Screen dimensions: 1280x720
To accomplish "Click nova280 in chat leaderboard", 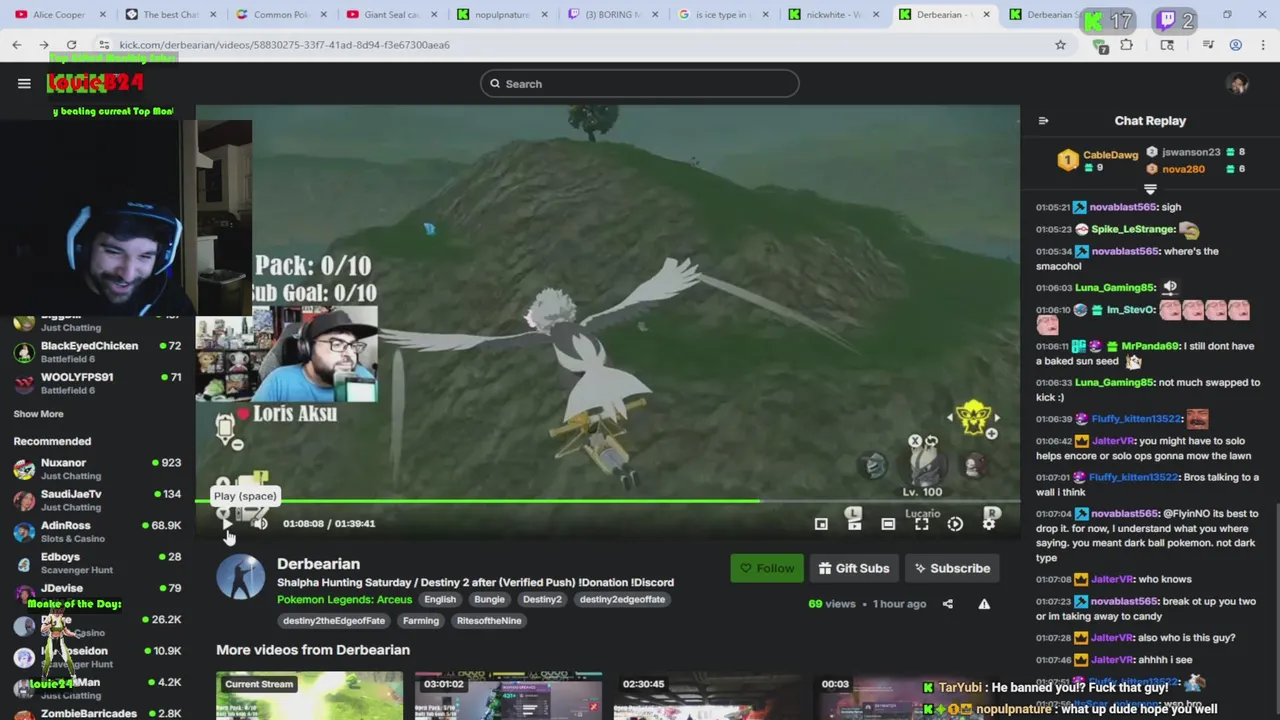I will click(1183, 169).
